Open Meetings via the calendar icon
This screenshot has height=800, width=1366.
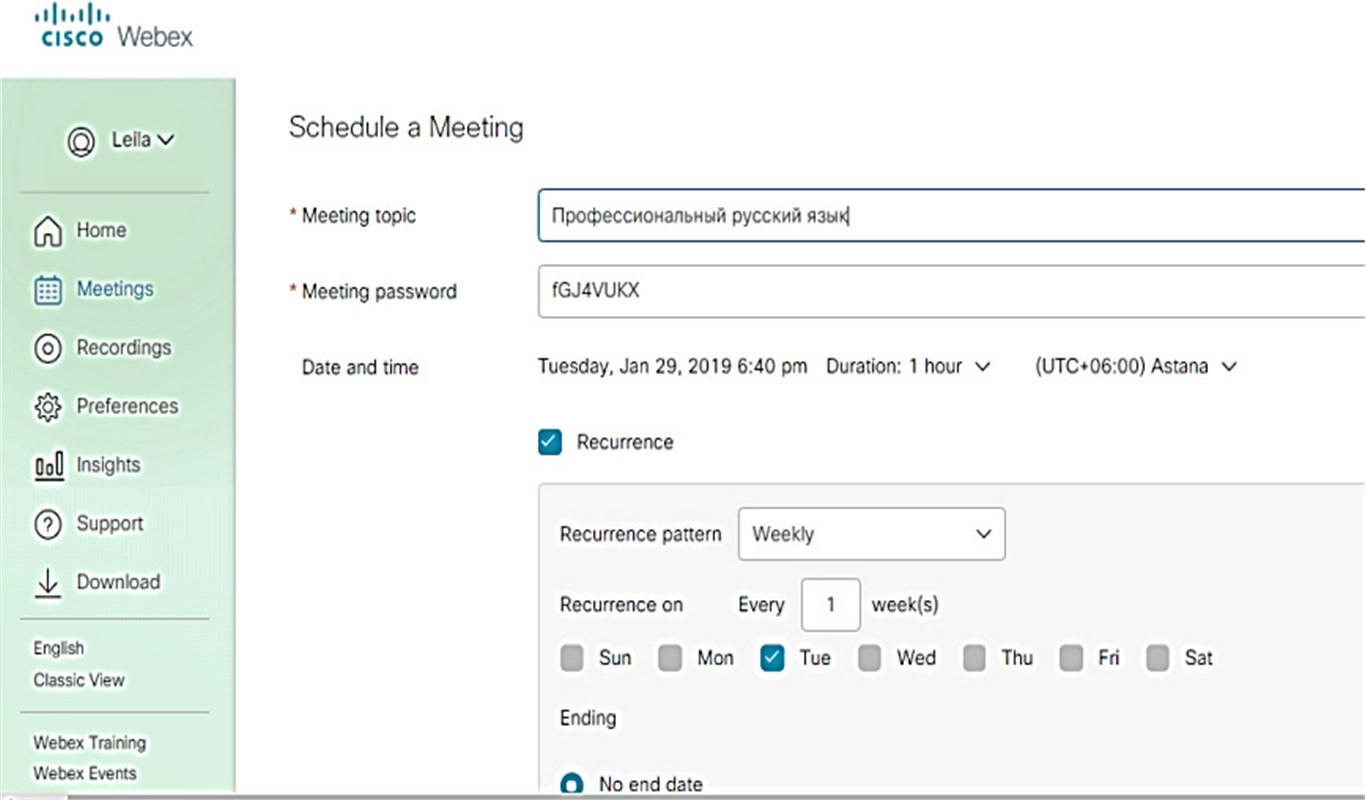pos(47,290)
